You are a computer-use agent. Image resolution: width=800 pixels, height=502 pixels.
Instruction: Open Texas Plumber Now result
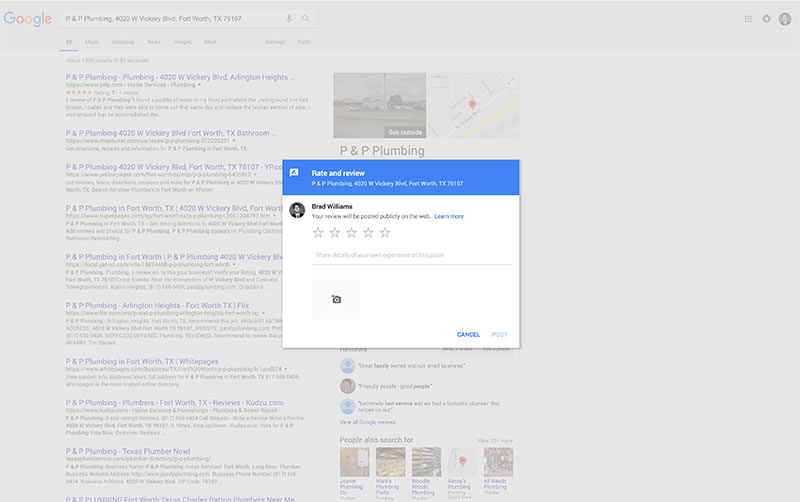pos(128,451)
